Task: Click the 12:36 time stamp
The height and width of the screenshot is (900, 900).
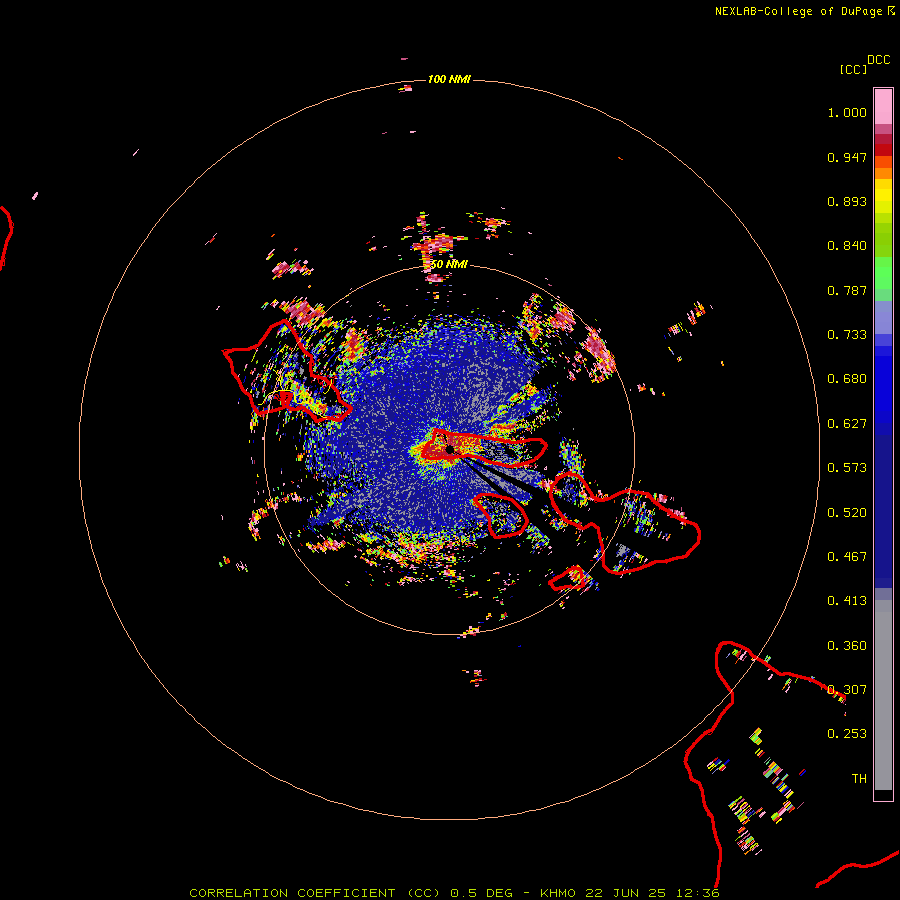Action: [697, 893]
